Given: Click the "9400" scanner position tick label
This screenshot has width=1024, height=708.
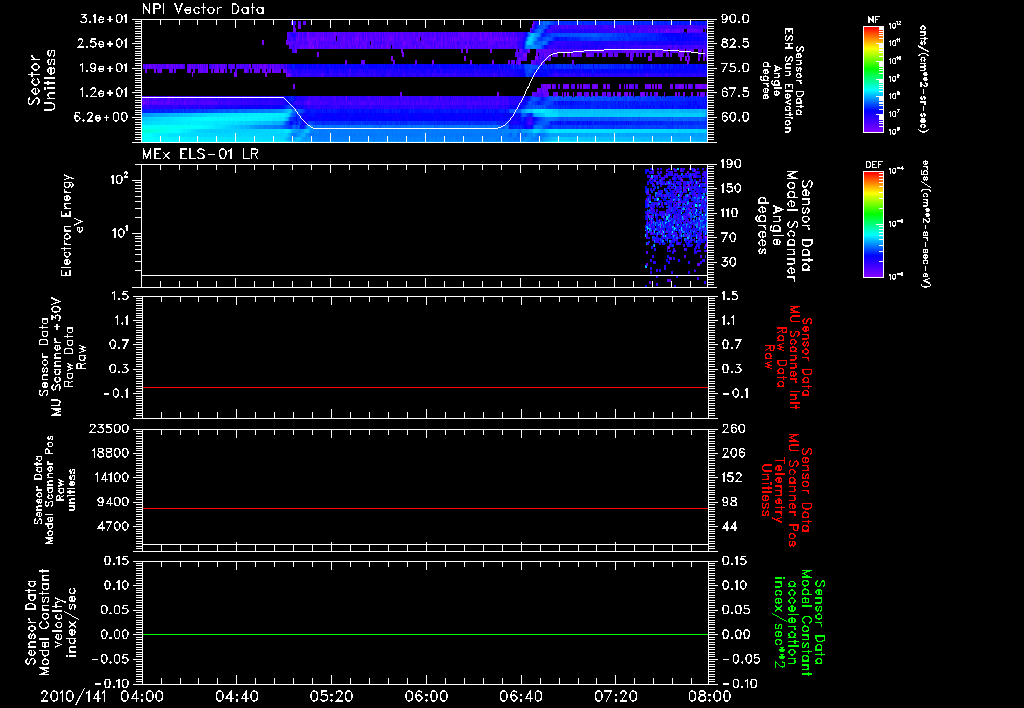Looking at the screenshot, I should pyautogui.click(x=114, y=502).
